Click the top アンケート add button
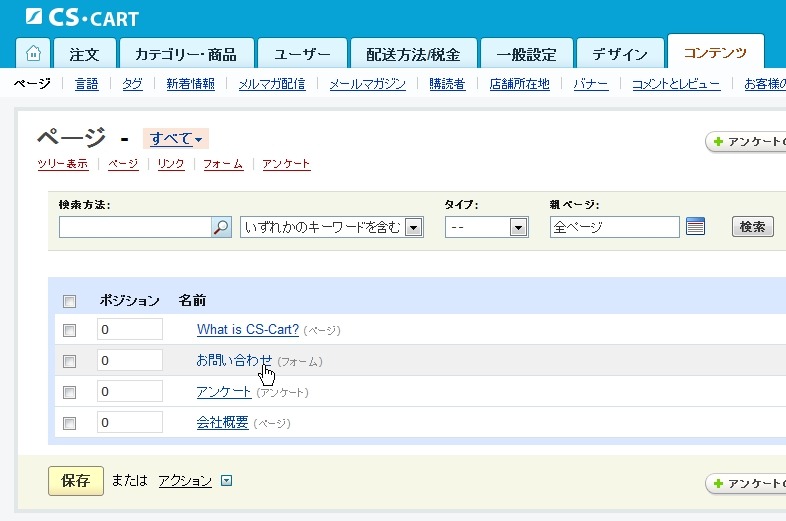786x521 pixels. 746,141
